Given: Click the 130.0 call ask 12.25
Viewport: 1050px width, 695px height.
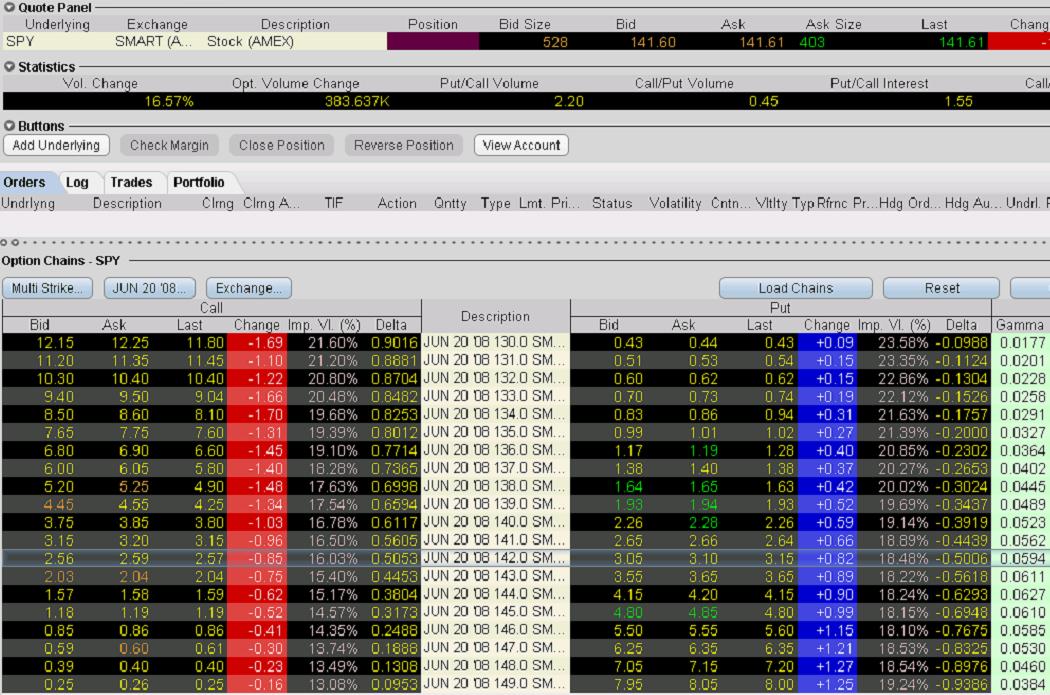Looking at the screenshot, I should click(130, 343).
